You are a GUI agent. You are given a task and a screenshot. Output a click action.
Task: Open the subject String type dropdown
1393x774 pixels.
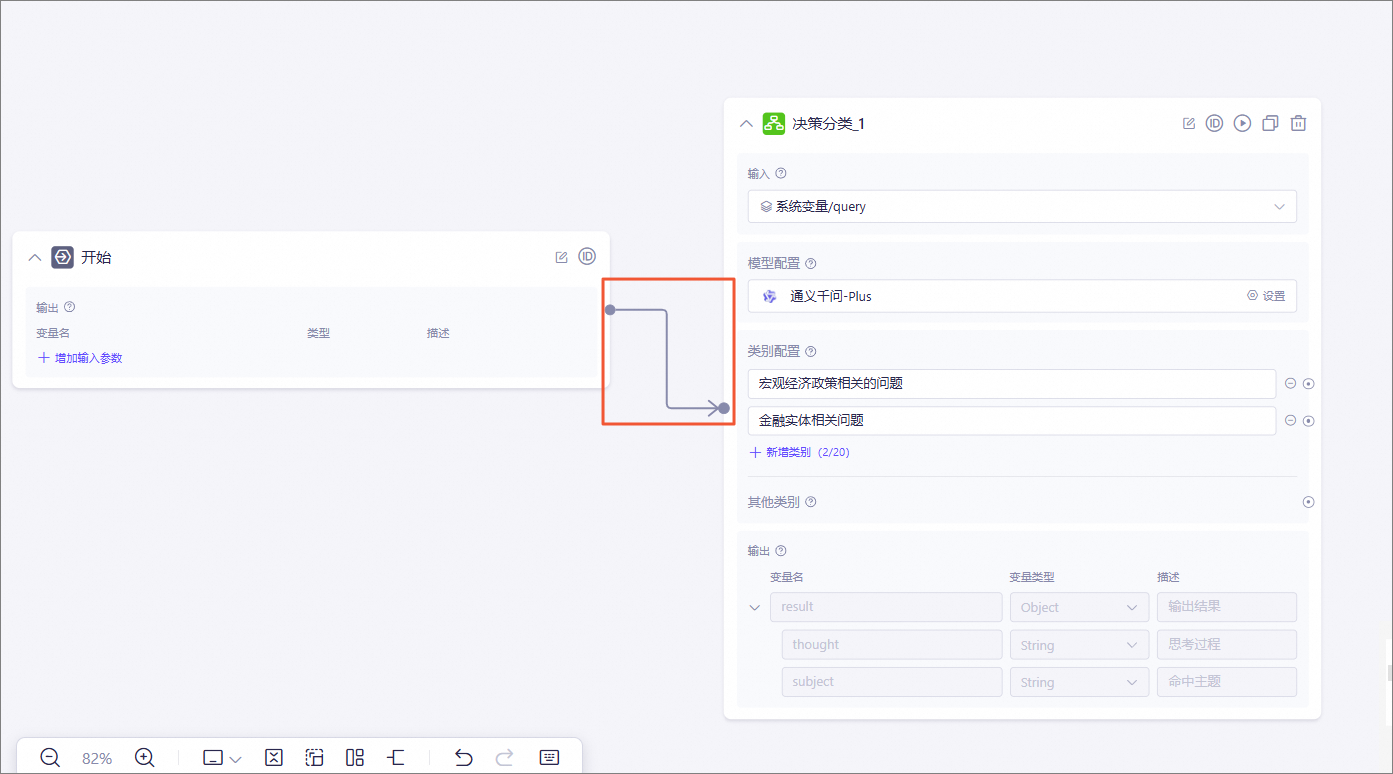click(1079, 682)
